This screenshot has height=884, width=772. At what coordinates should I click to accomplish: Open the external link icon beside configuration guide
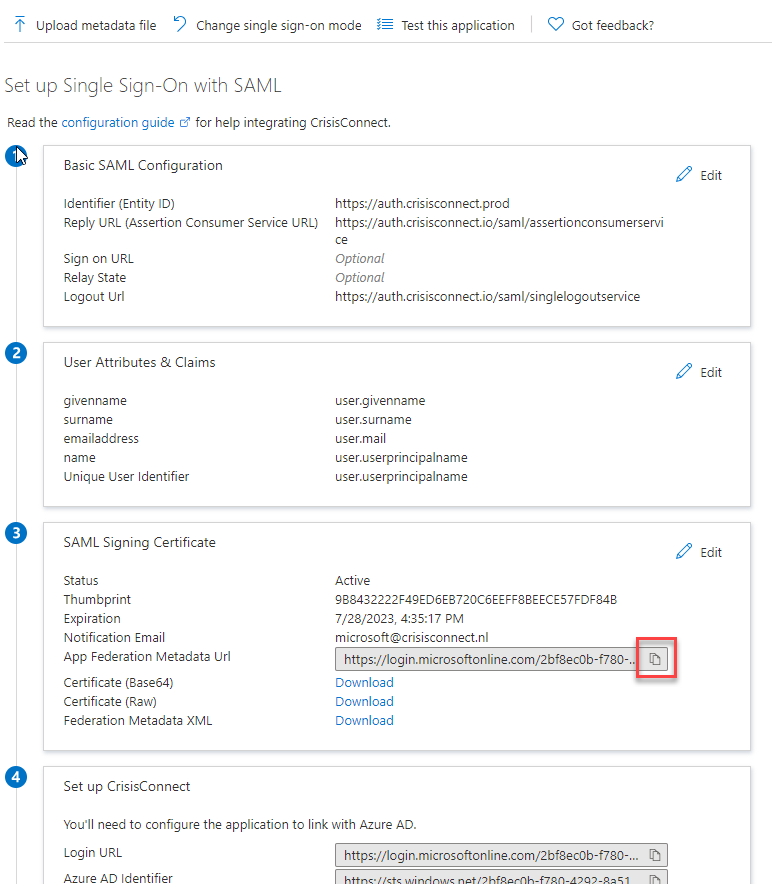[x=184, y=122]
